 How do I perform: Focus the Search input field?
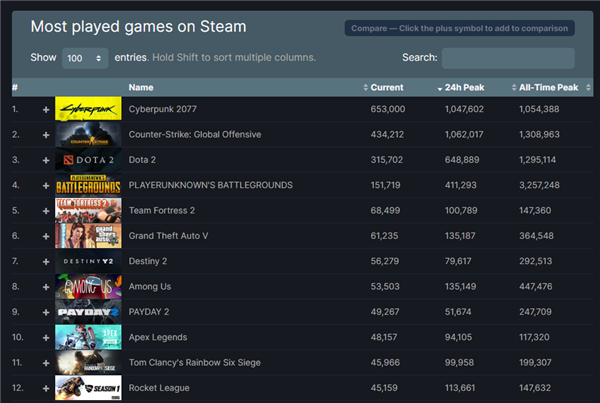[x=508, y=58]
